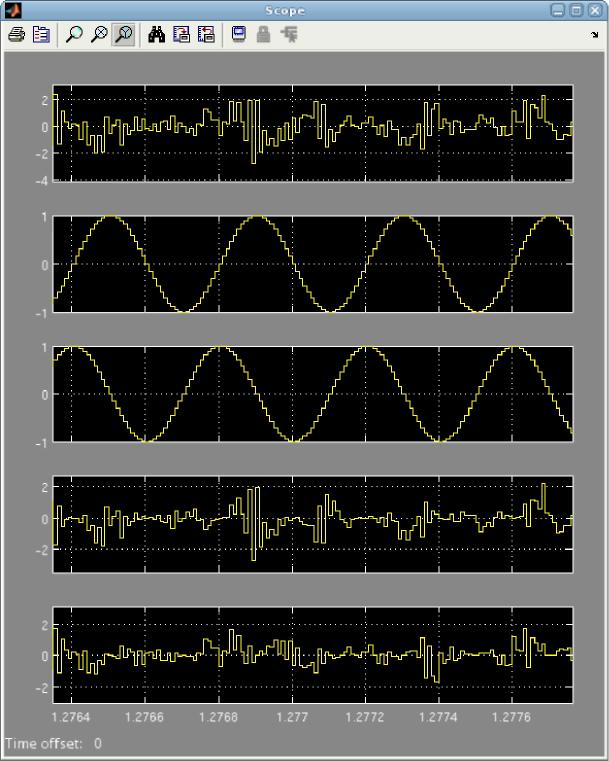Click the 1.2776 time axis label
Viewport: 609px width, 761px height.
click(x=511, y=717)
